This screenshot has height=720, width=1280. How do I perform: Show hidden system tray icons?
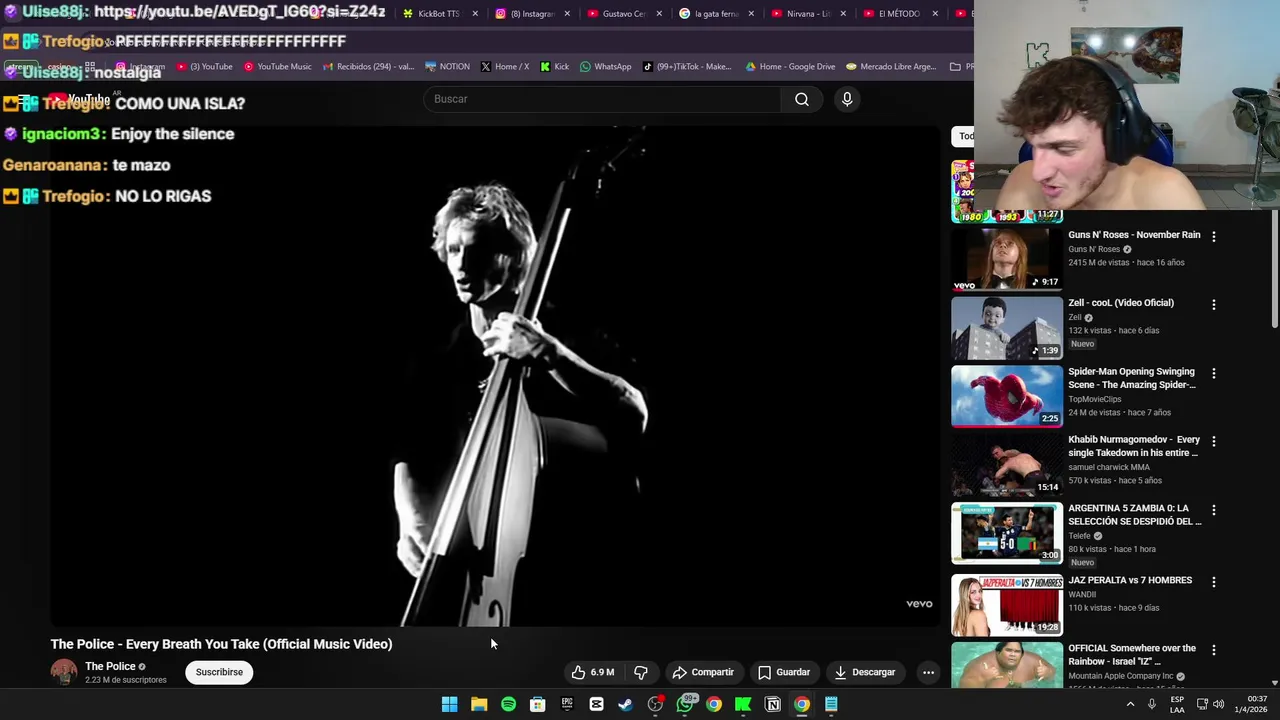[x=1131, y=704]
